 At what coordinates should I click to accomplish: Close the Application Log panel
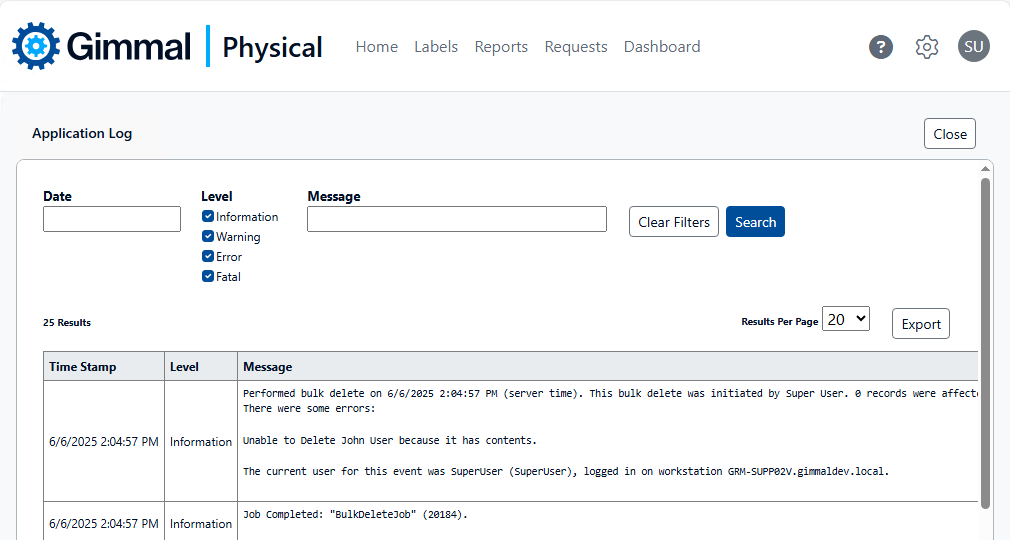(949, 133)
